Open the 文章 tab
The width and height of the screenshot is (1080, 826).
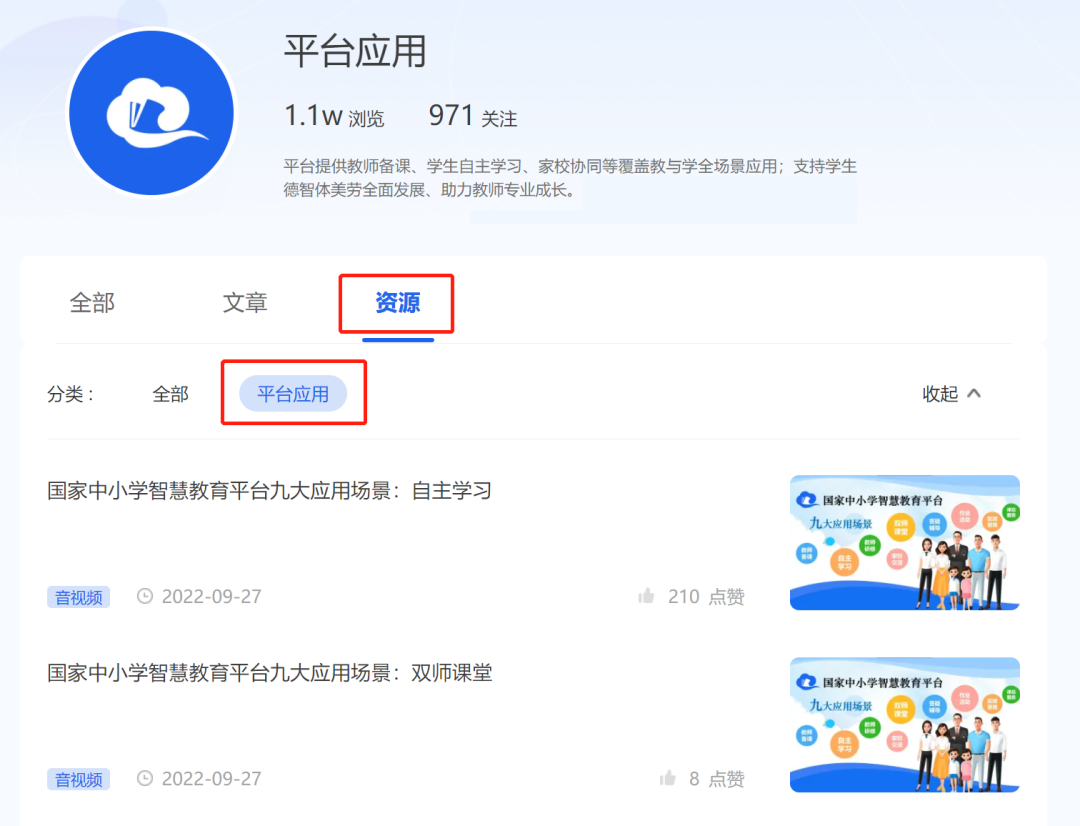click(245, 303)
